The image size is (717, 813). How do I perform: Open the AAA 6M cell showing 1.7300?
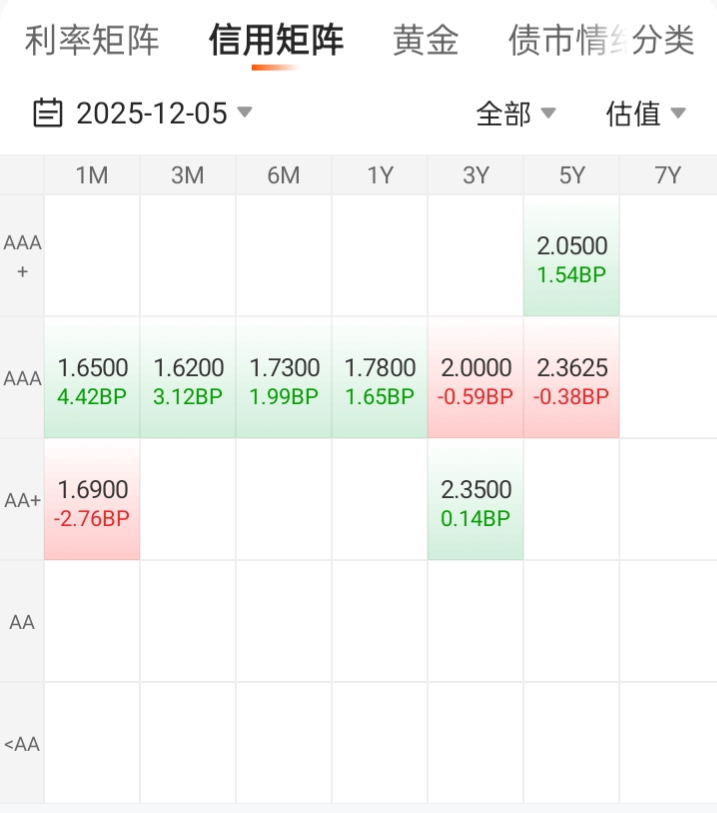coord(284,379)
